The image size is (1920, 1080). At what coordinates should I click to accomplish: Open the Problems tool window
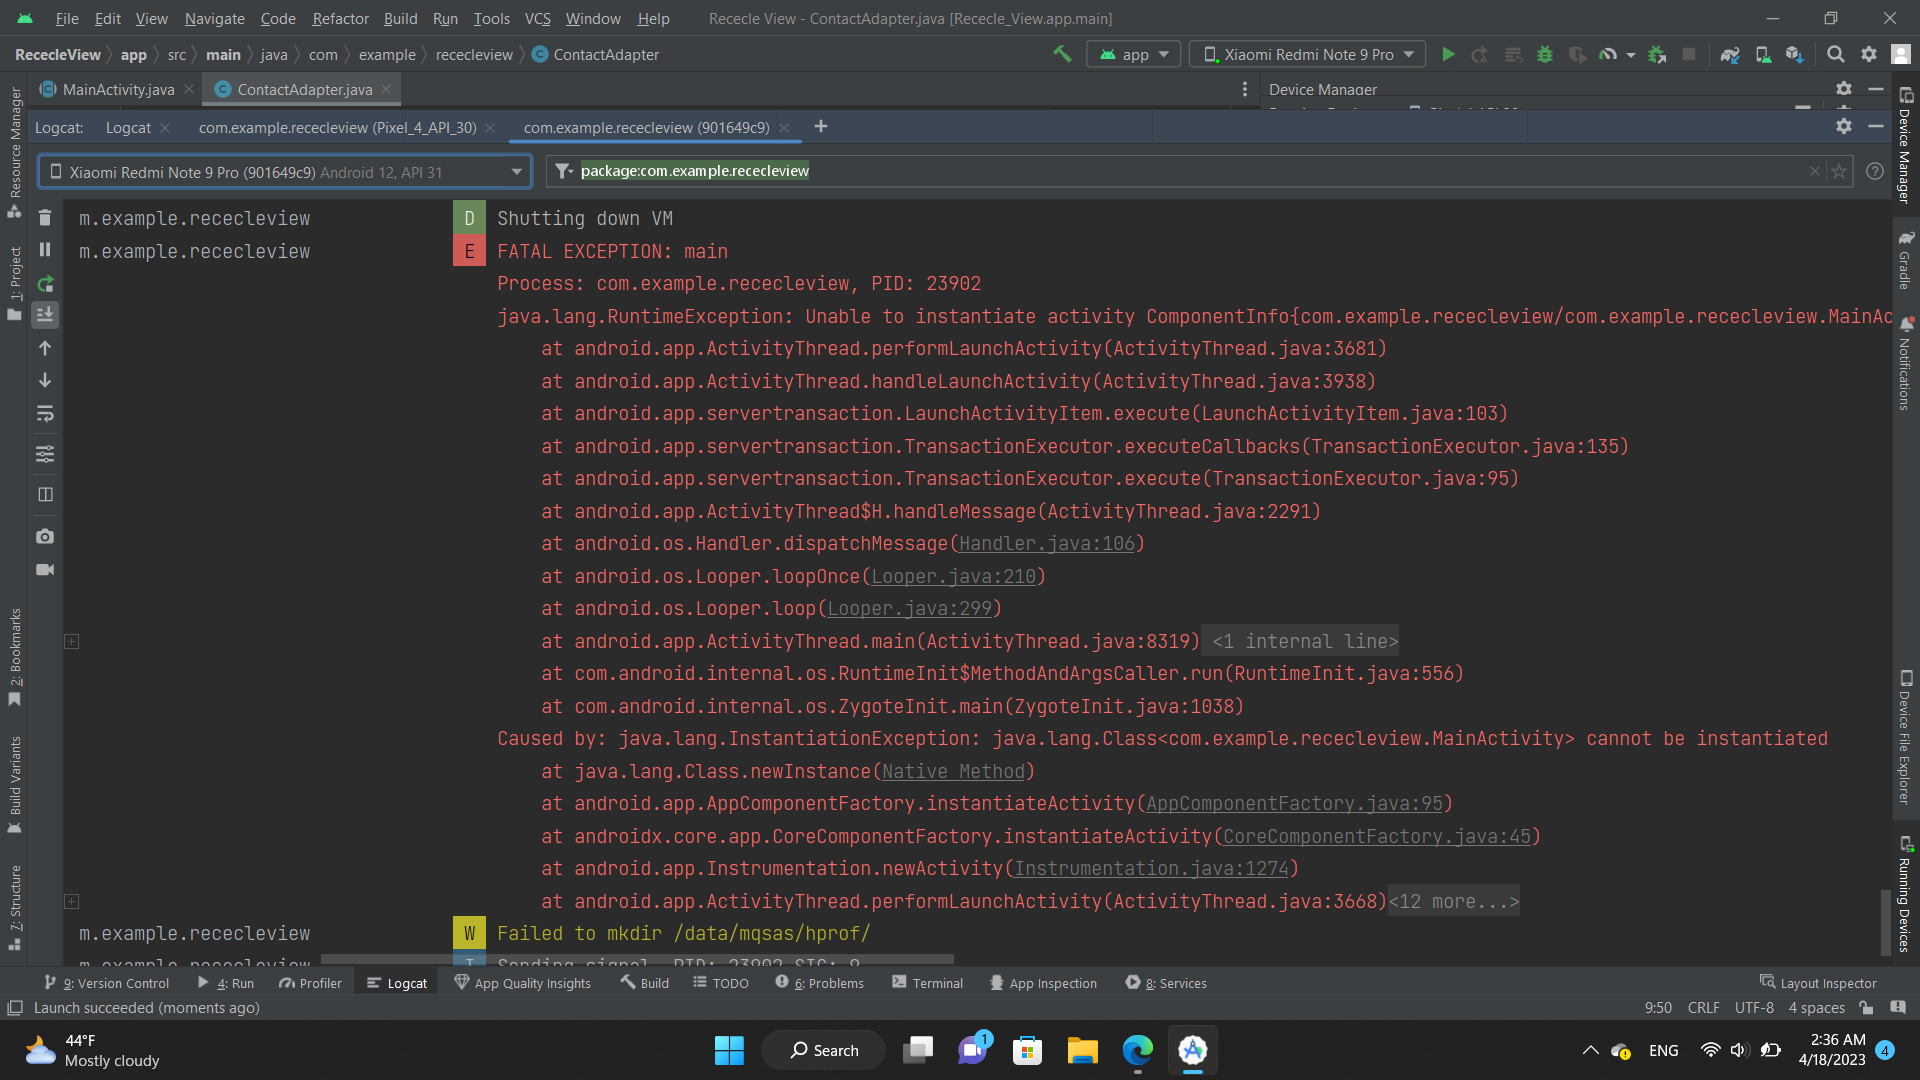tap(819, 983)
